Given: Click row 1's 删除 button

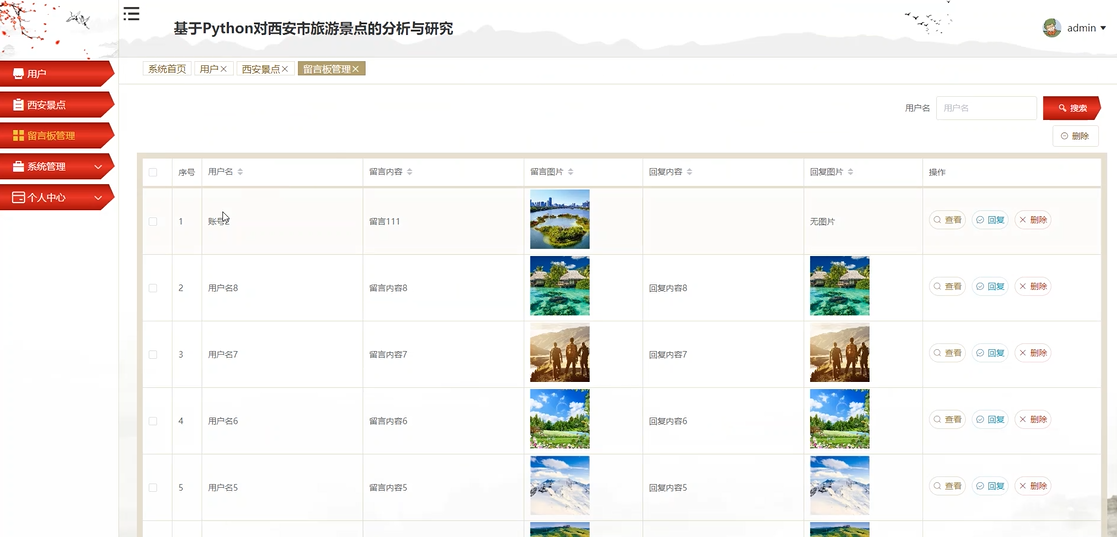Looking at the screenshot, I should pyautogui.click(x=1033, y=220).
